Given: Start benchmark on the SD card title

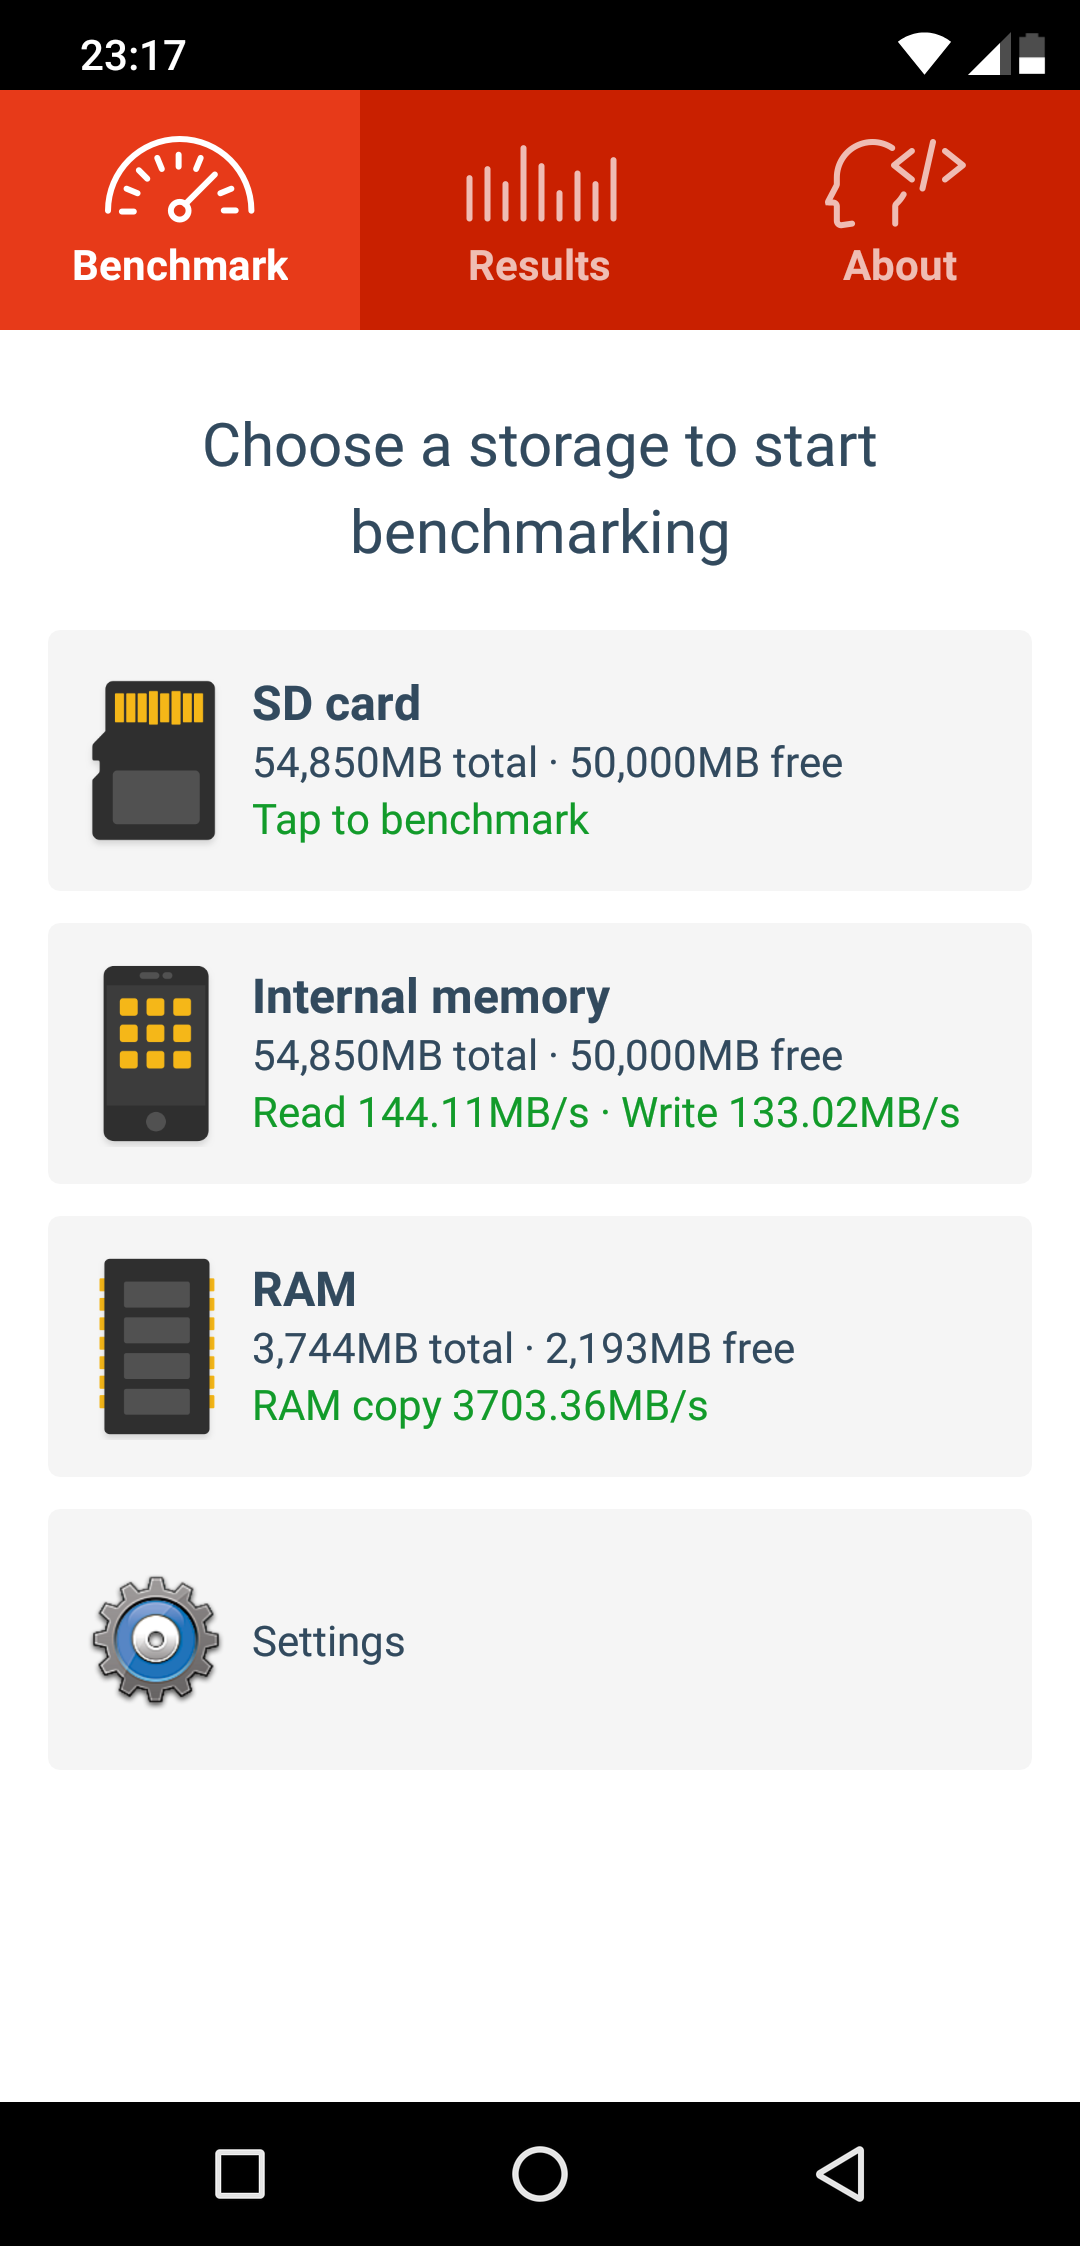Looking at the screenshot, I should 336,703.
